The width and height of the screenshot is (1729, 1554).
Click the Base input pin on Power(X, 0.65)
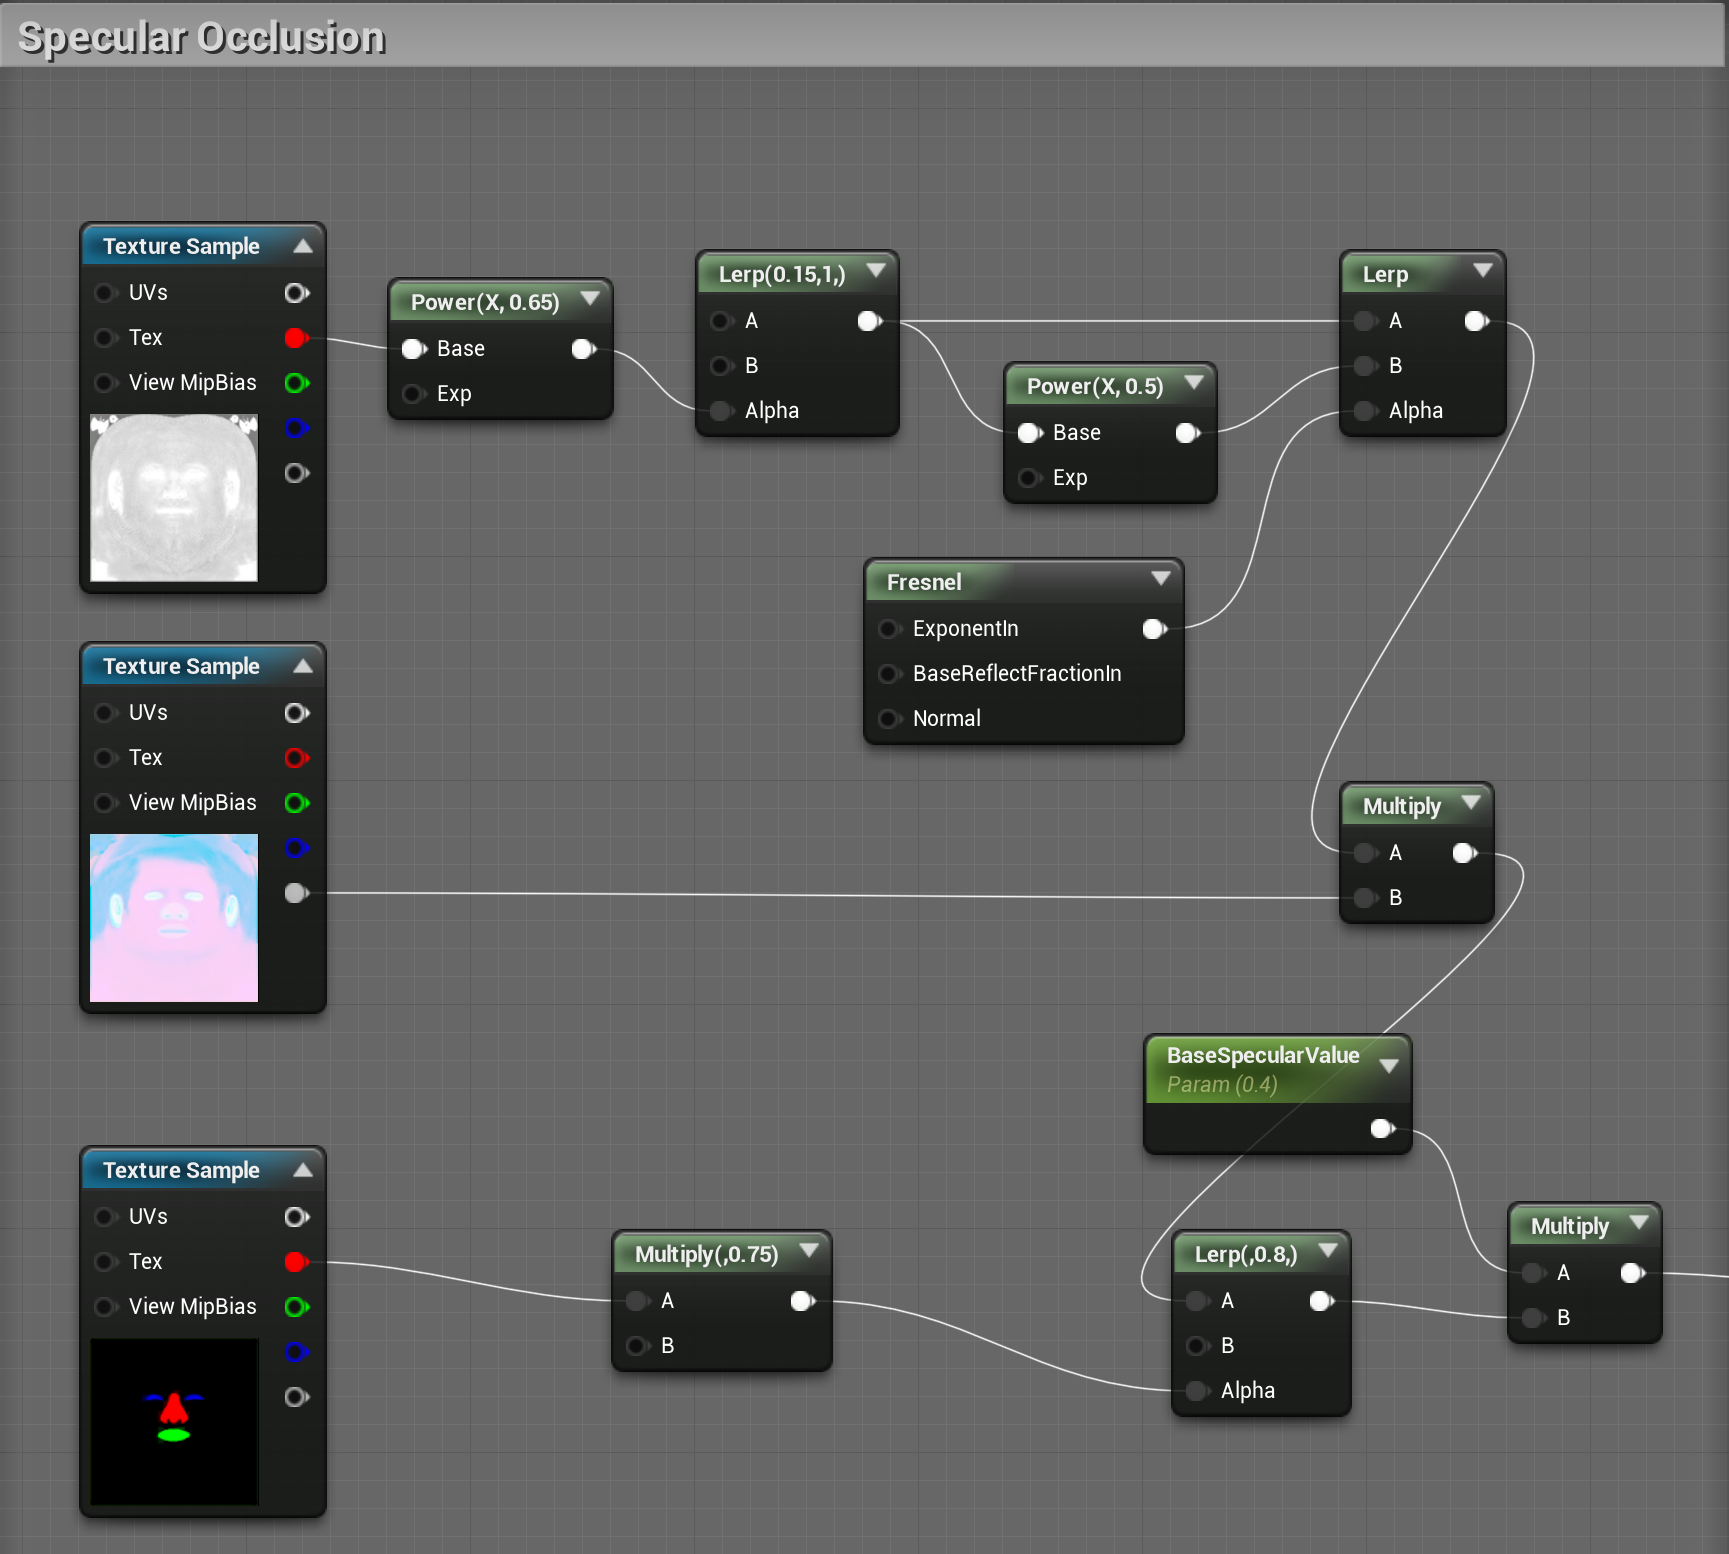click(414, 349)
